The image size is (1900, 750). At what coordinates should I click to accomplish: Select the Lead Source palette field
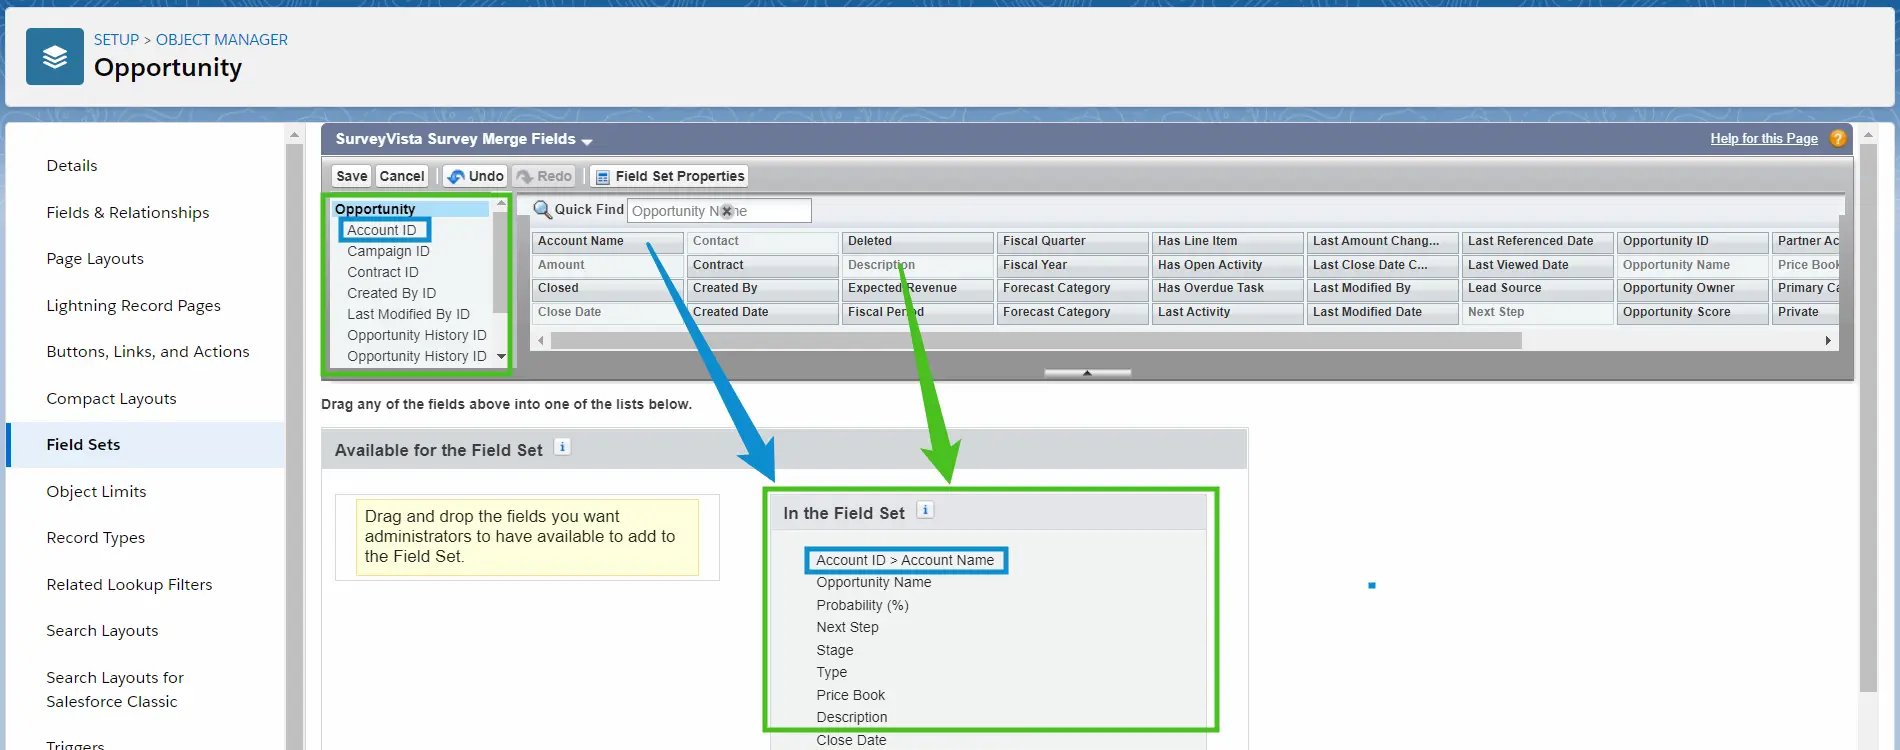pos(1538,288)
